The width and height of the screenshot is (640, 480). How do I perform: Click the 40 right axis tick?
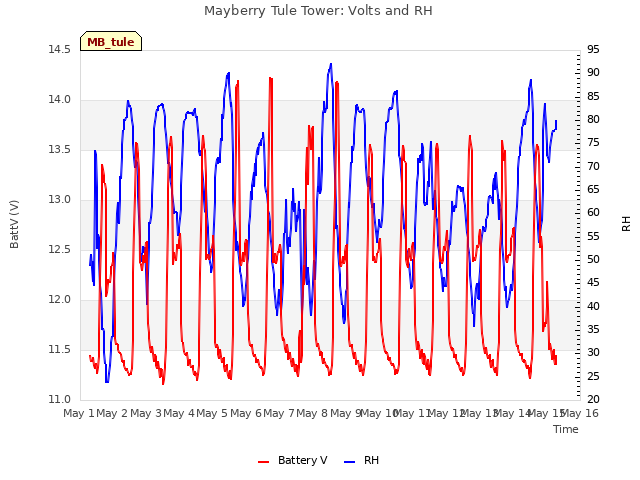tap(593, 306)
